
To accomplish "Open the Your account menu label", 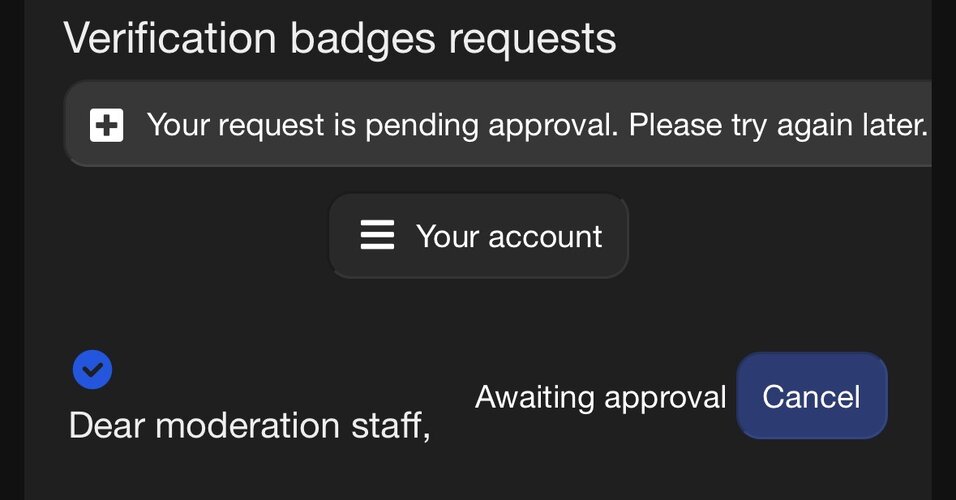I will point(509,236).
